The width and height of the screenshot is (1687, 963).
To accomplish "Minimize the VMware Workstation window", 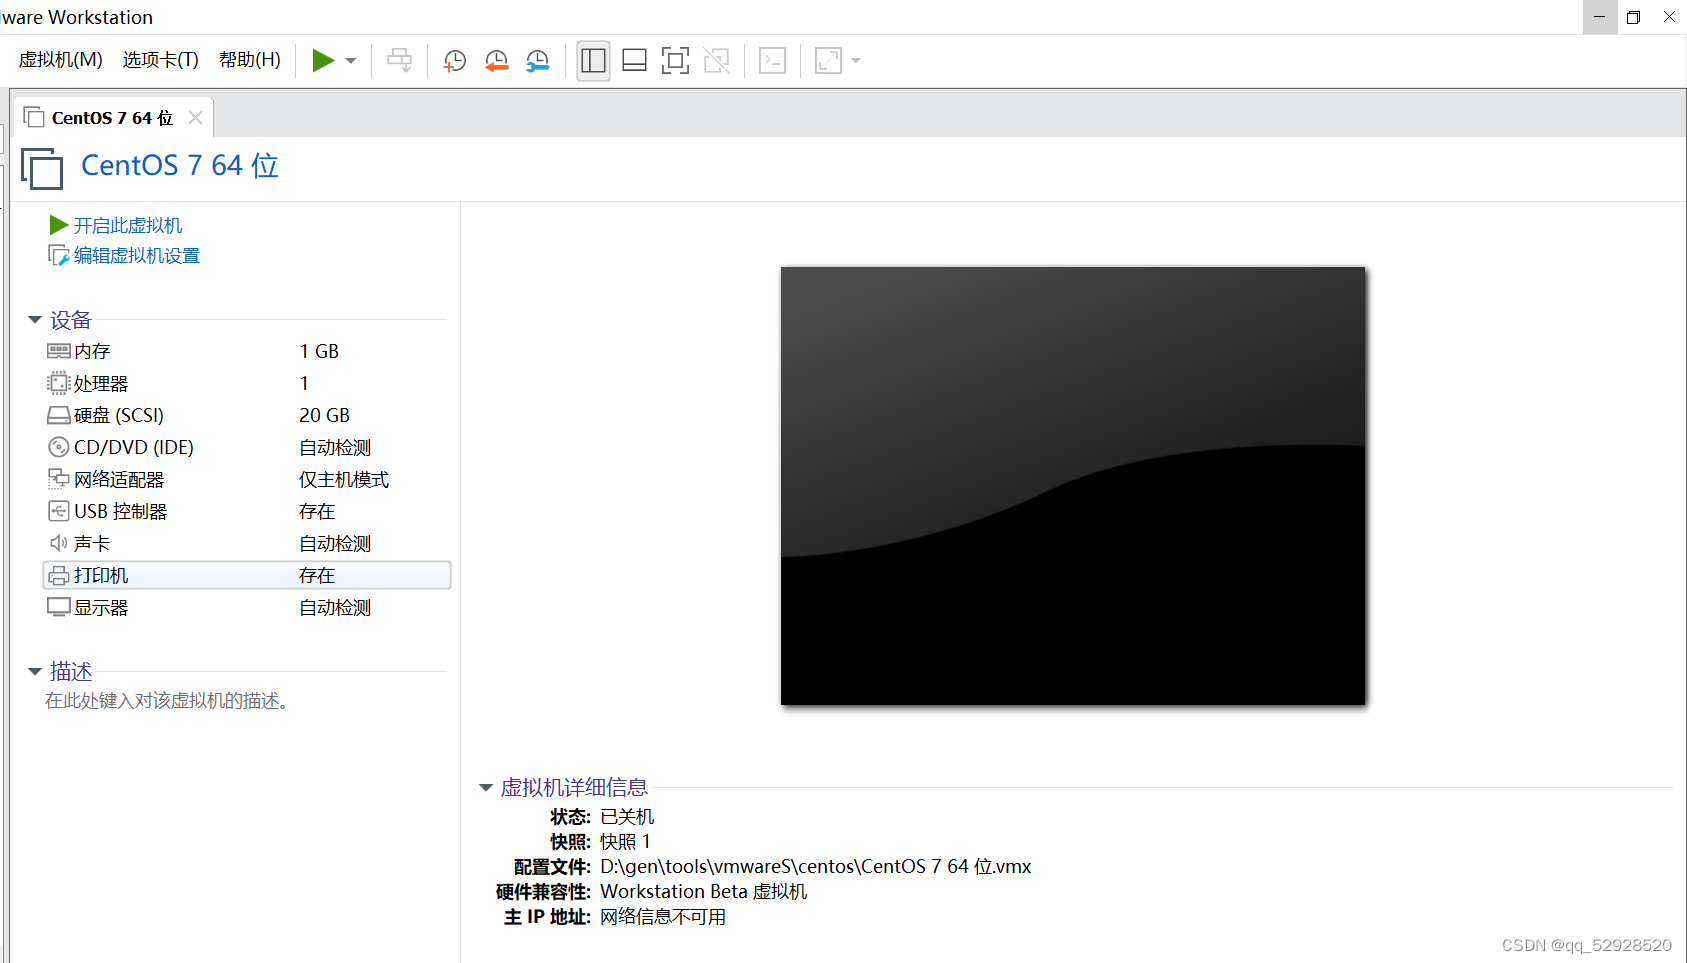I will [x=1599, y=17].
